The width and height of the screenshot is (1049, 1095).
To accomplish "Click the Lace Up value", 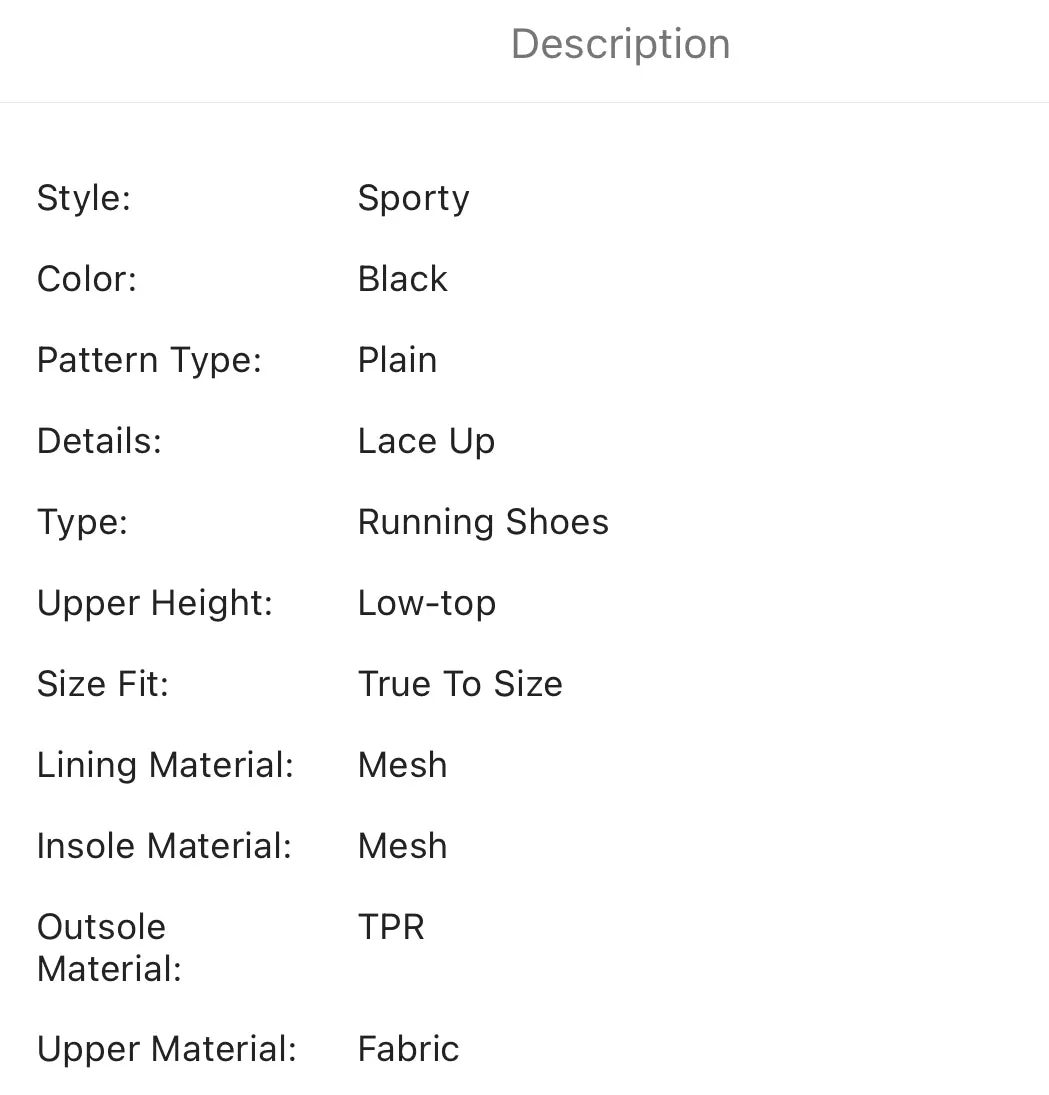I will (427, 442).
